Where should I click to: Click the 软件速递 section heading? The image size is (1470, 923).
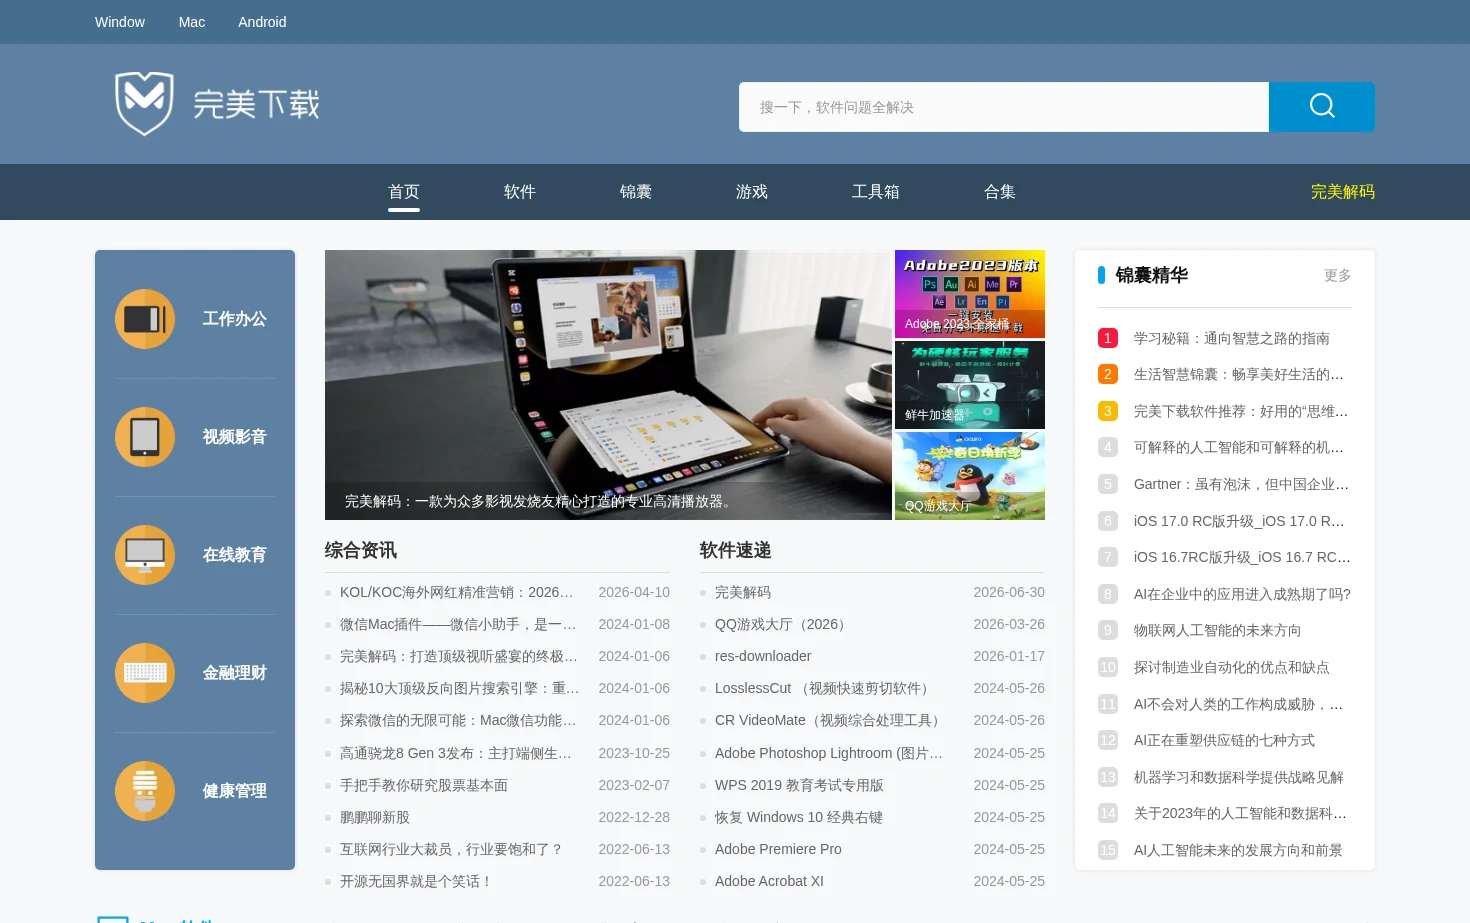tap(736, 551)
